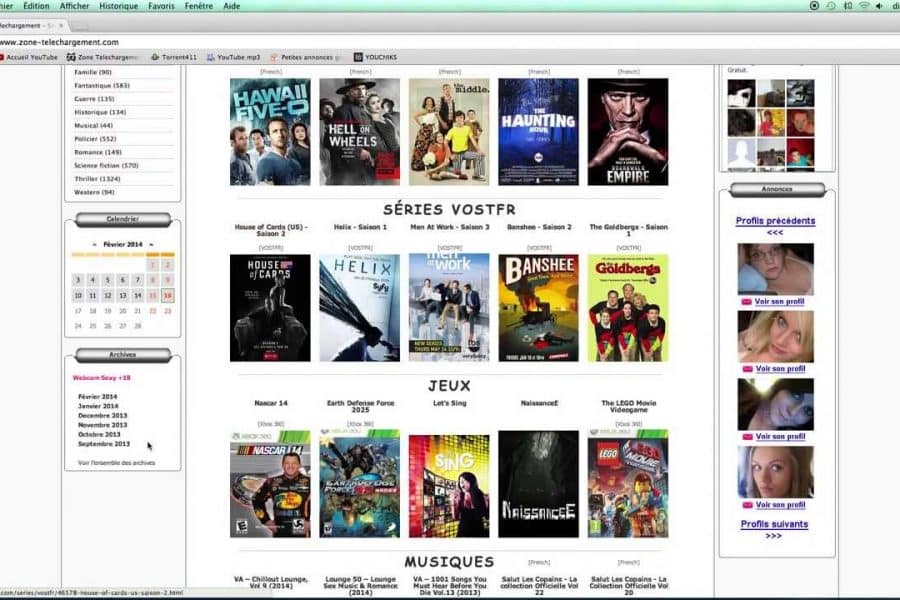The width and height of the screenshot is (900, 600).
Task: Click the Profils précédents link
Action: click(775, 221)
